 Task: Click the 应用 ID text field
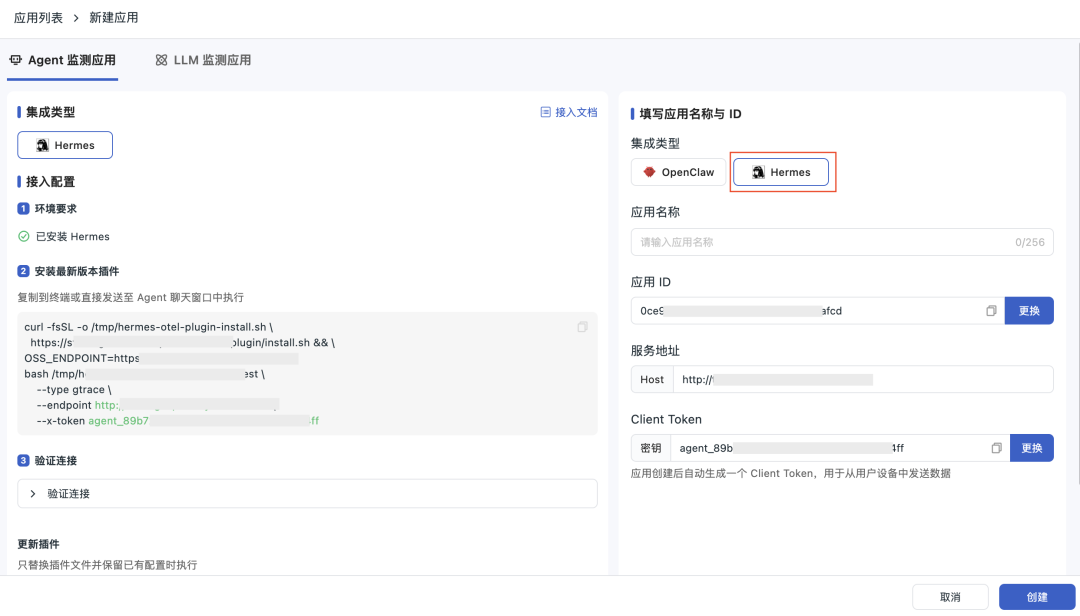(x=818, y=311)
